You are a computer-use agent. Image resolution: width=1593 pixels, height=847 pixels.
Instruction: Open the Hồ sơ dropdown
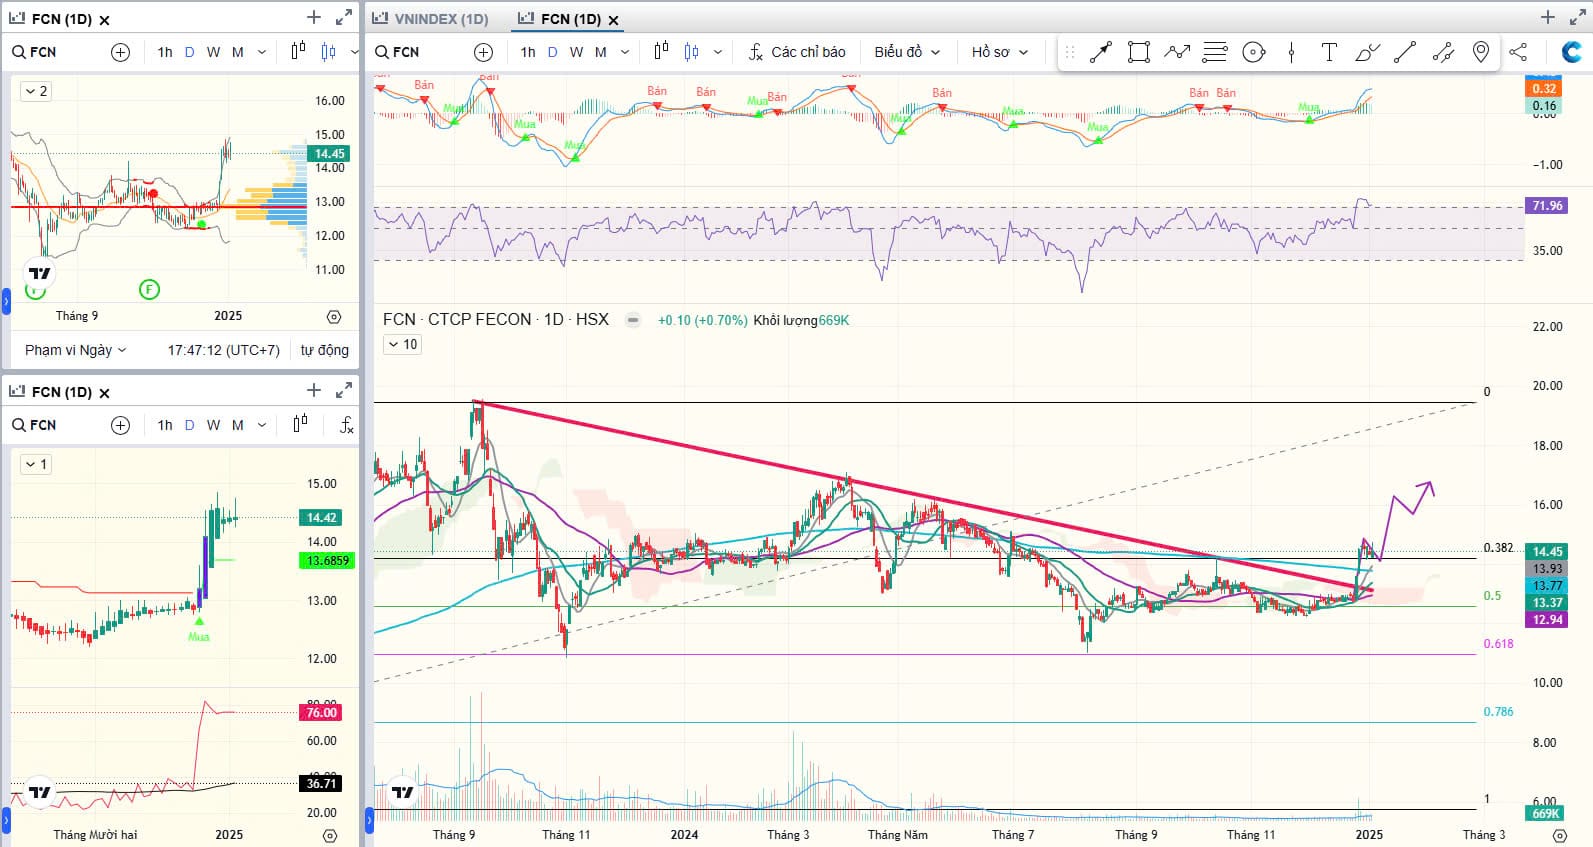click(999, 52)
